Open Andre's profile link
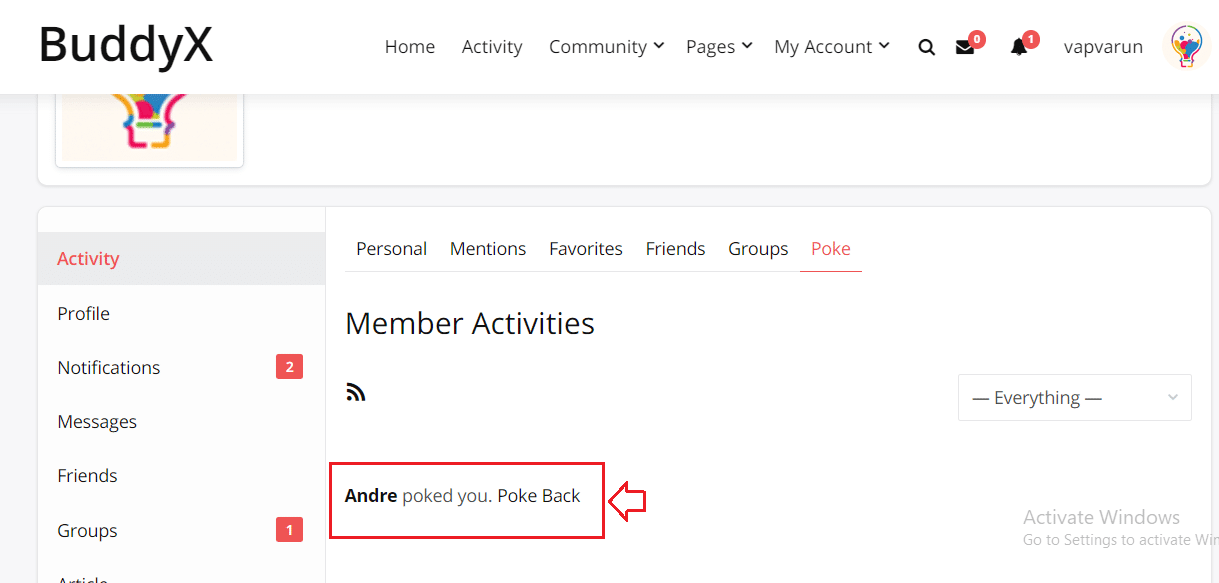The width and height of the screenshot is (1219, 583). (369, 495)
